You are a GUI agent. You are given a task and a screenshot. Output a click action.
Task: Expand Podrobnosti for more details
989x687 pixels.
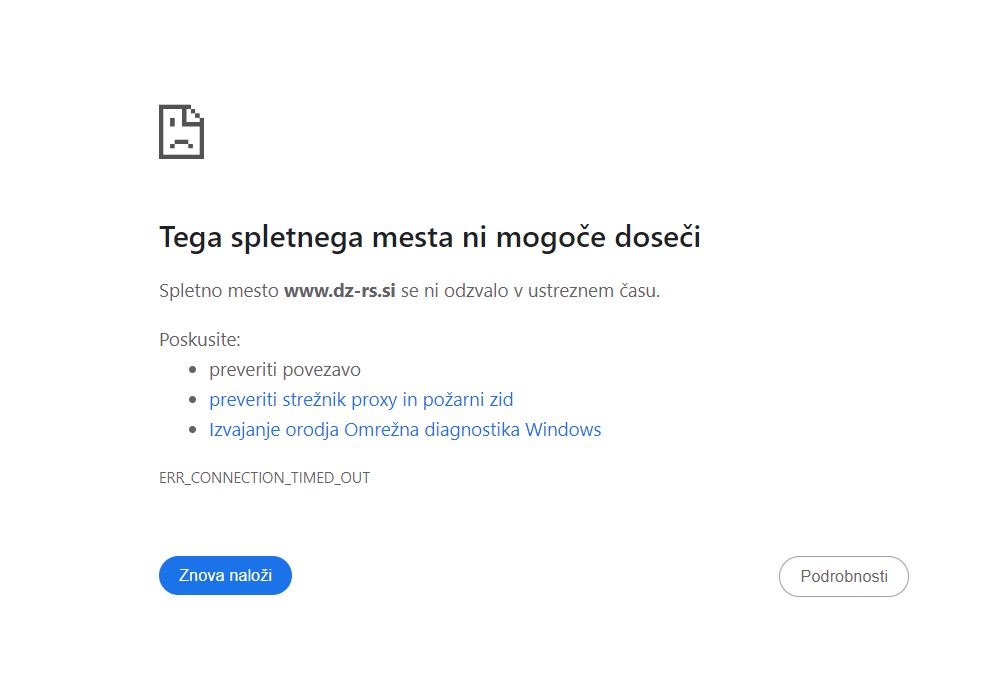coord(843,576)
